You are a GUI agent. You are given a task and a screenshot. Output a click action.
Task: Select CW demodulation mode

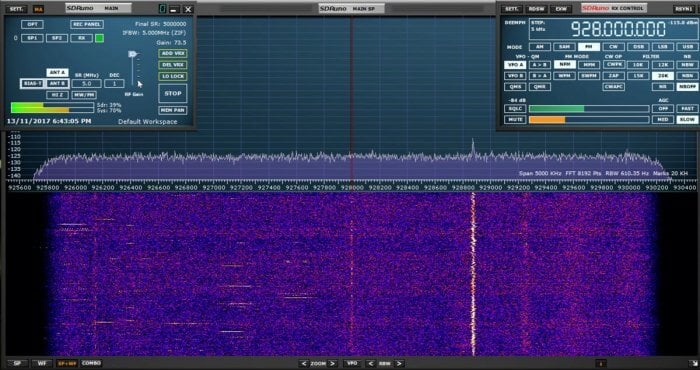click(x=613, y=47)
